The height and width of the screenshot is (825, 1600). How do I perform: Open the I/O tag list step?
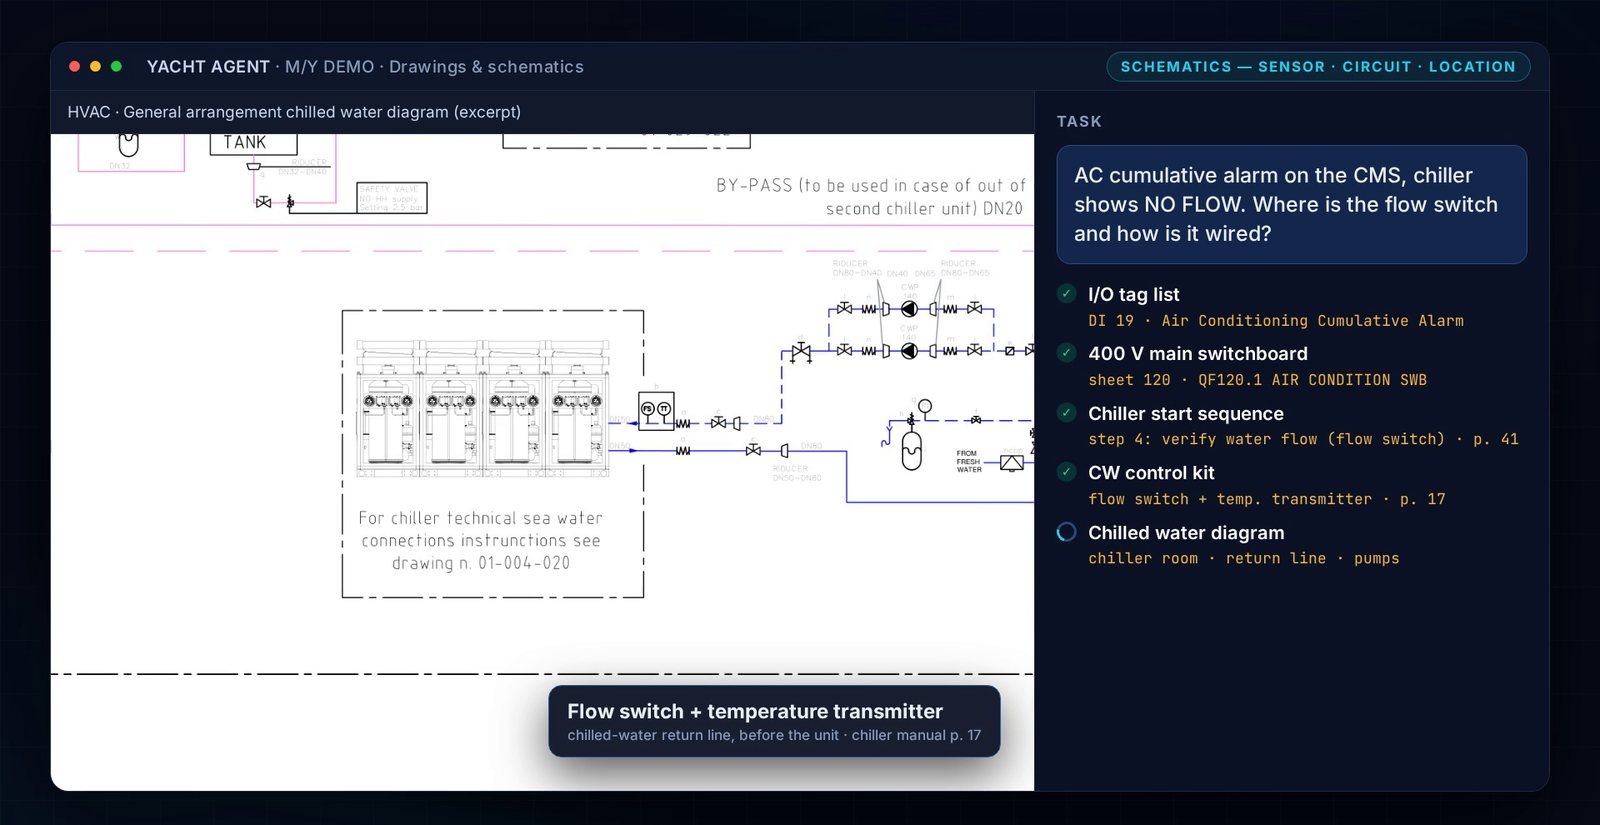click(1290, 307)
